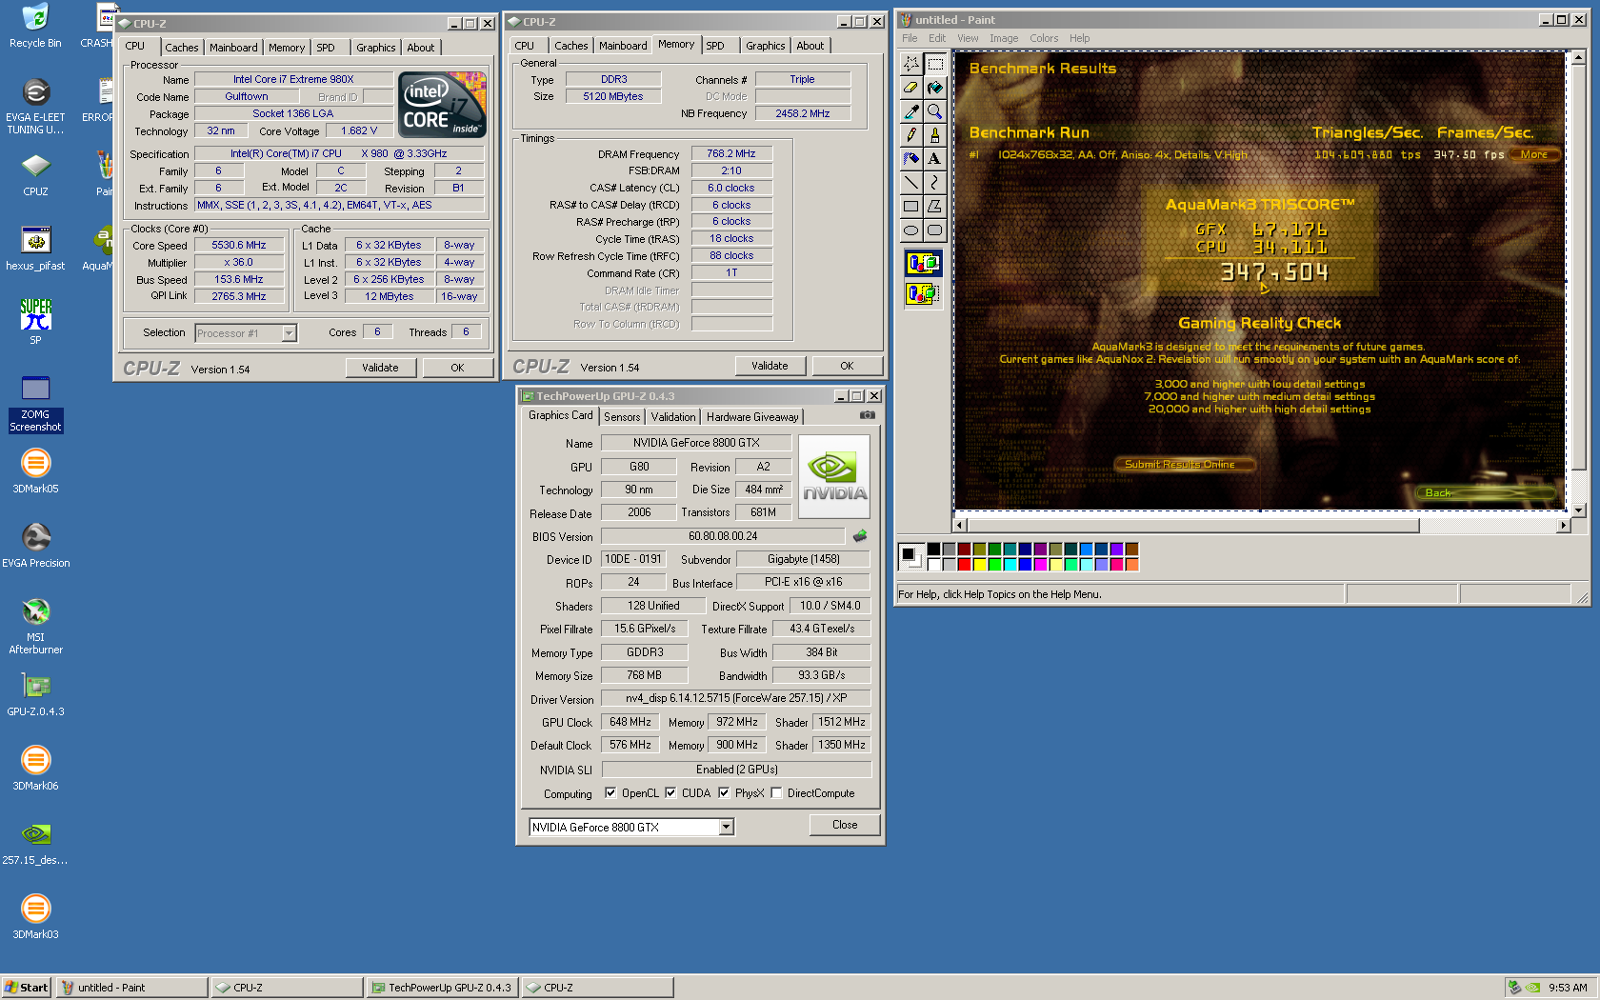
Task: Open the hexus_pifast desktop icon
Action: click(35, 249)
